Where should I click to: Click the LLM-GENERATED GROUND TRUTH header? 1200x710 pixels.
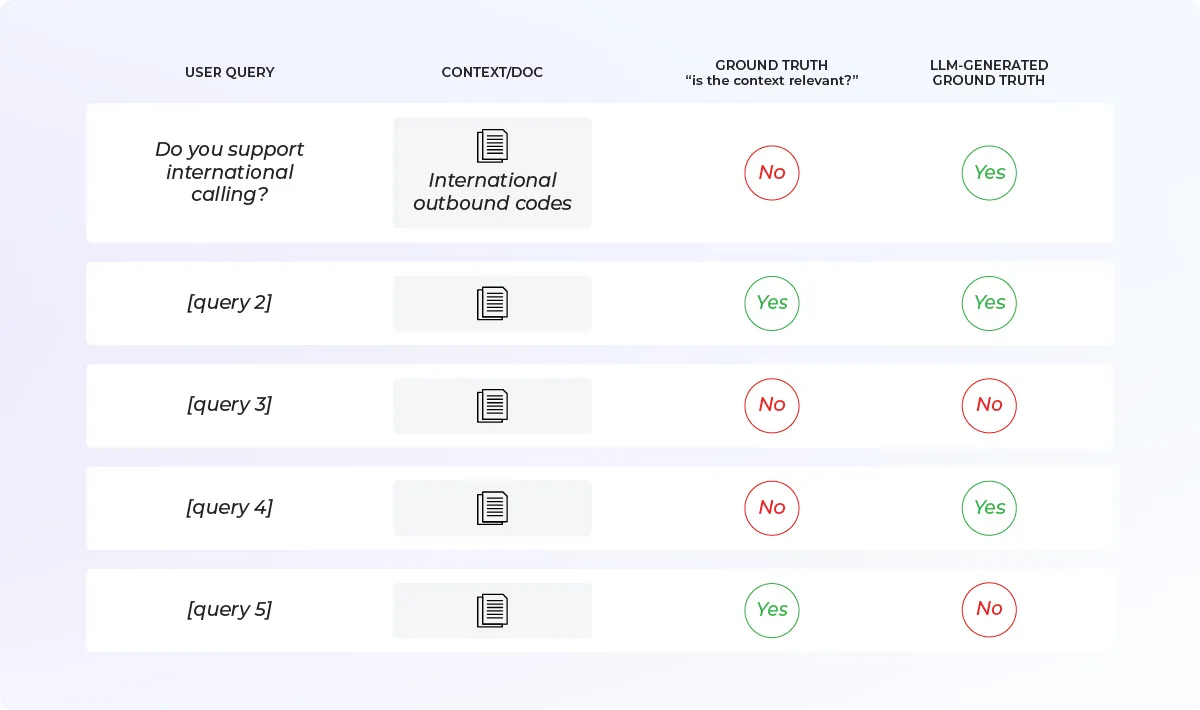pos(989,73)
